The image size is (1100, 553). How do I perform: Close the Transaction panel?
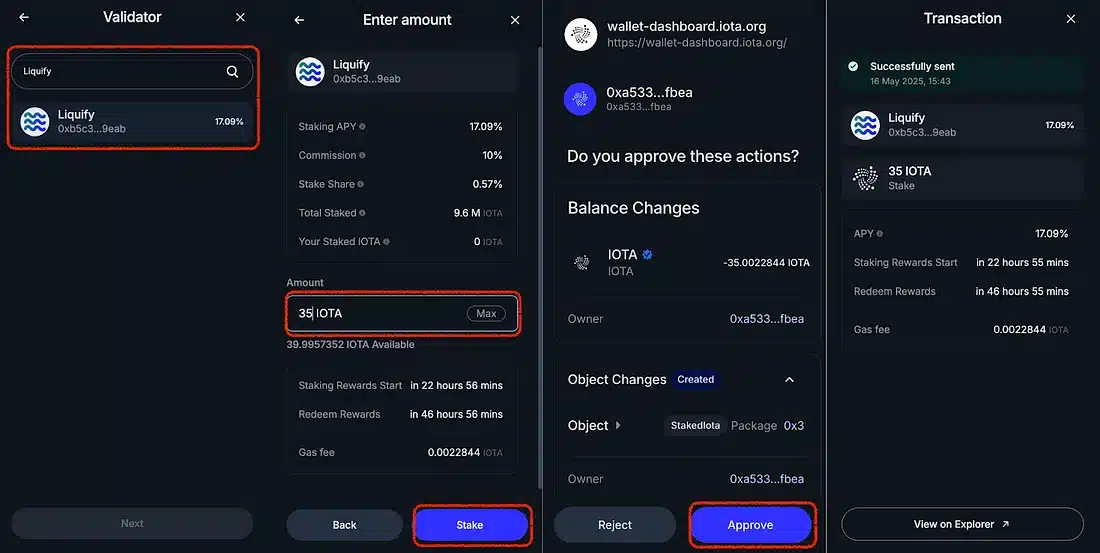point(1071,19)
